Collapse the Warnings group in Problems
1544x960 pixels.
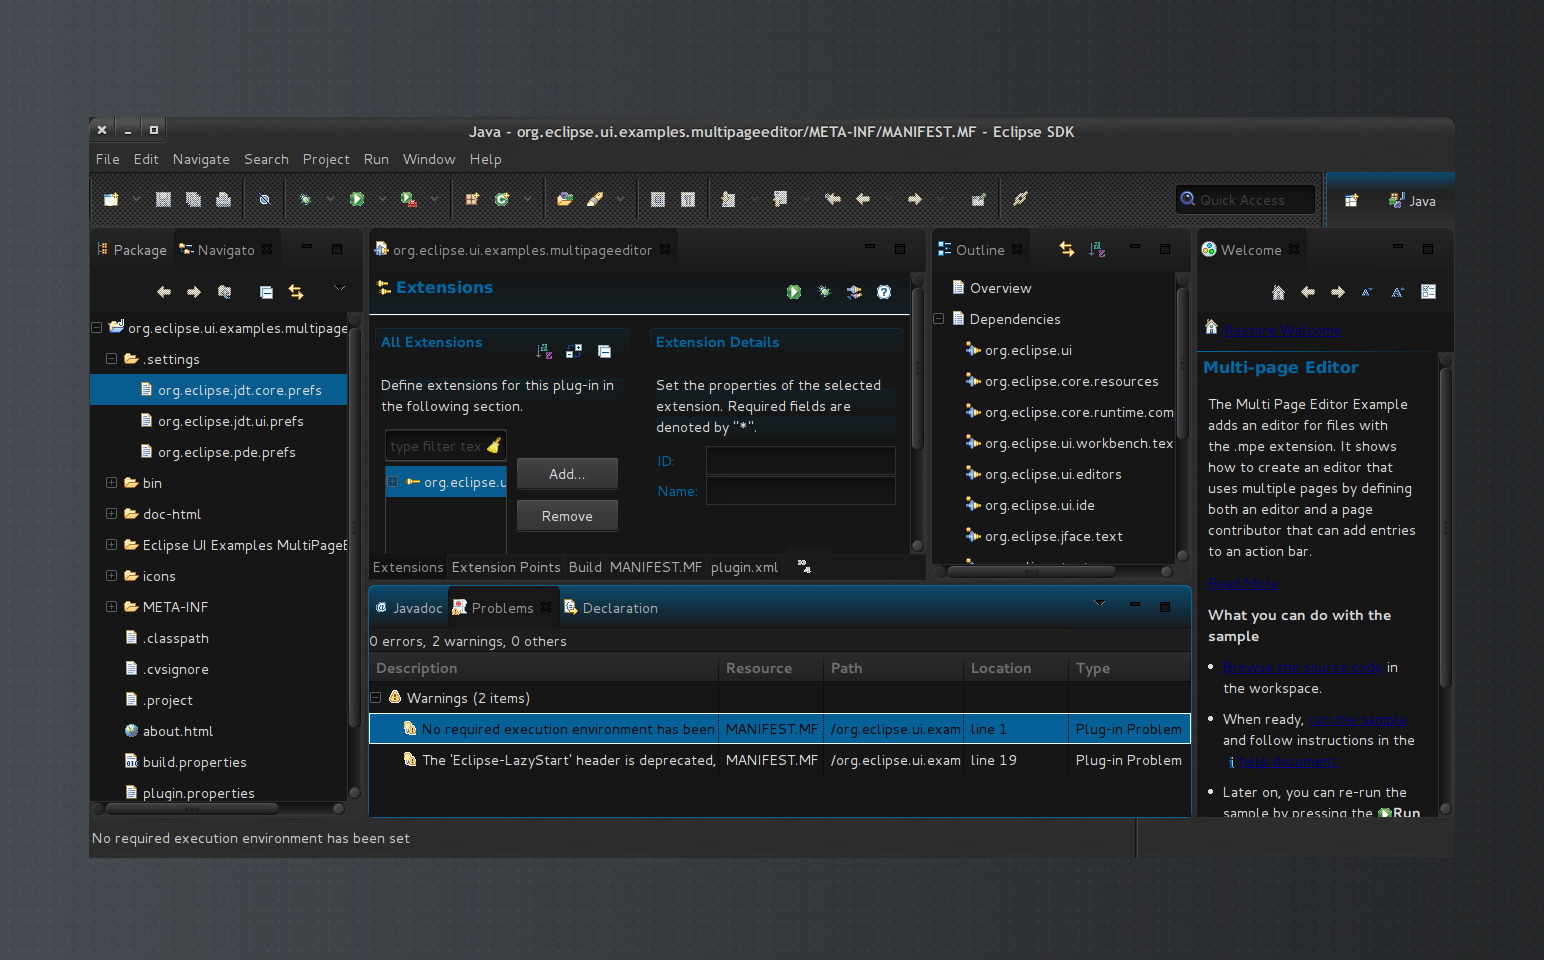pos(376,698)
